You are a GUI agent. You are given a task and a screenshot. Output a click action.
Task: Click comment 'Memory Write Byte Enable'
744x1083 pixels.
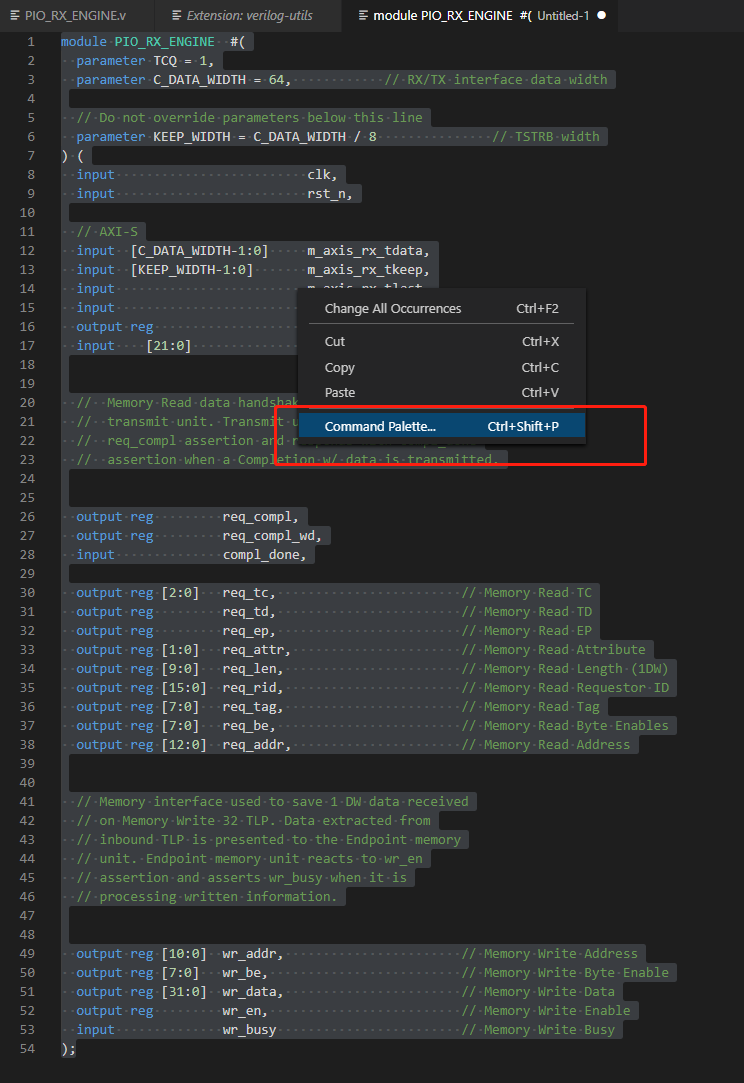coord(576,972)
